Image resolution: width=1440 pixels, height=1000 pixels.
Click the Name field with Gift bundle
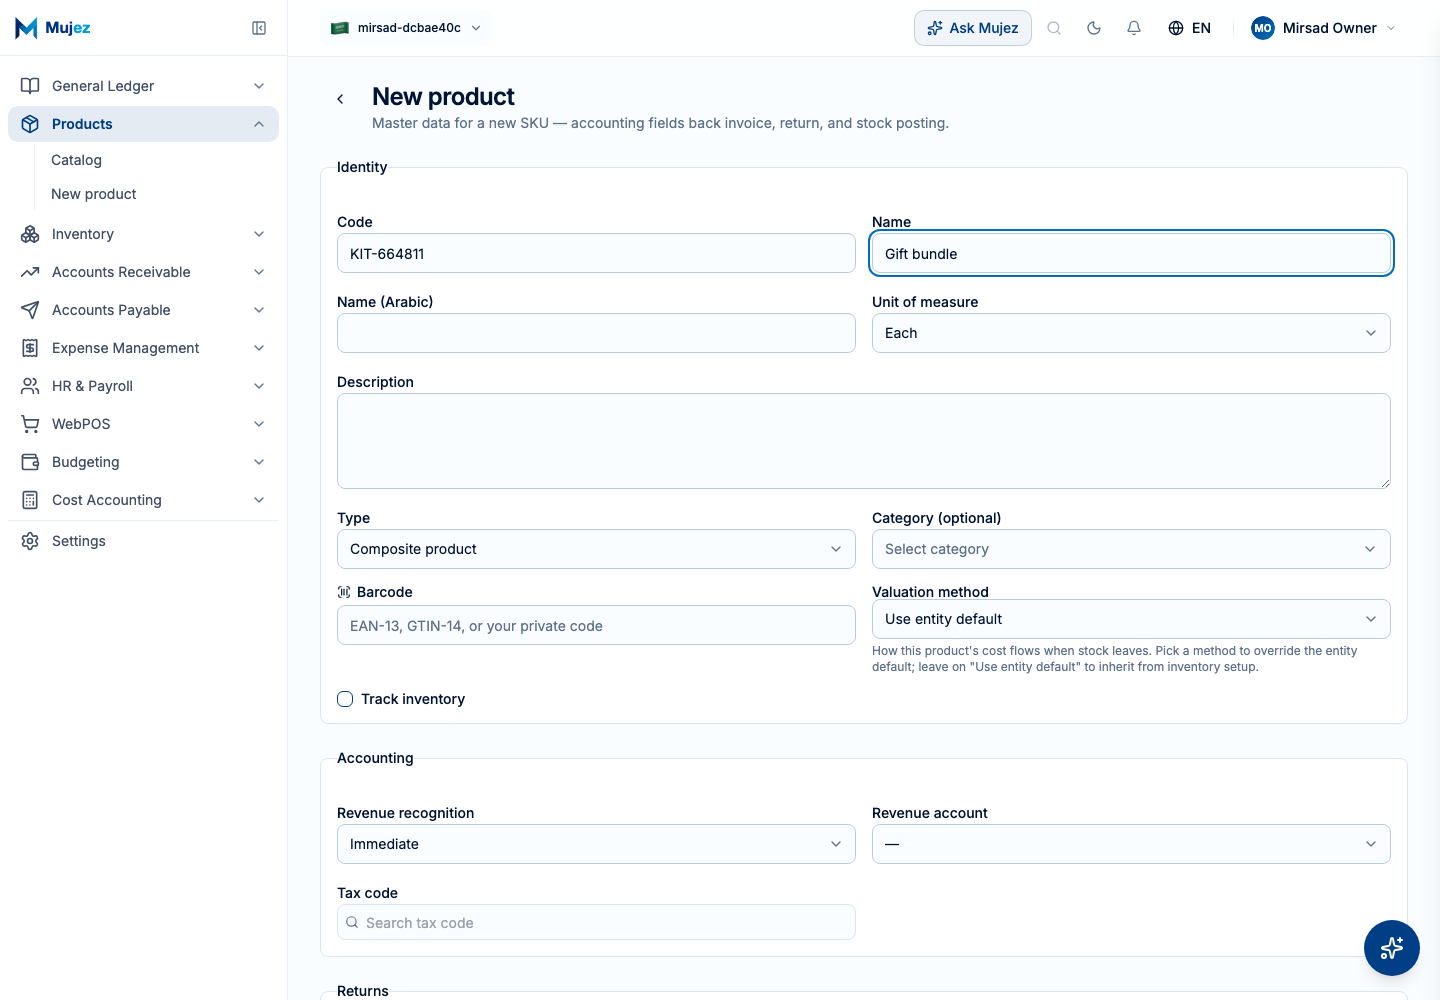(1131, 253)
